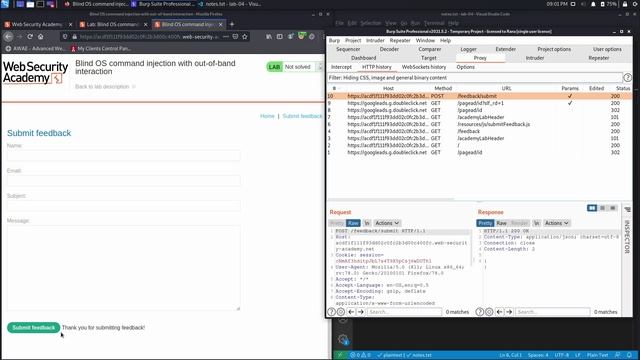
Task: Go to next match in Response search
Action: (x=509, y=312)
